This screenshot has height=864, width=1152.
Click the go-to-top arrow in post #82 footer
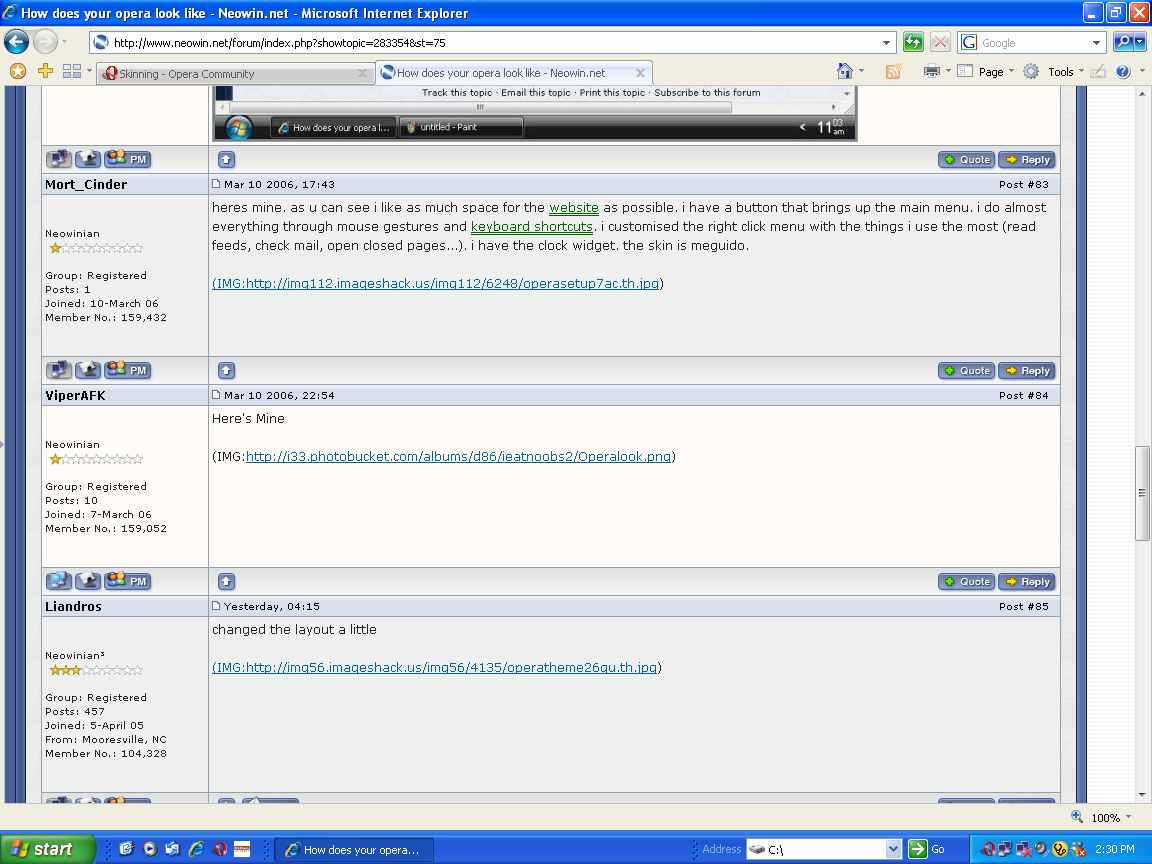tap(226, 159)
